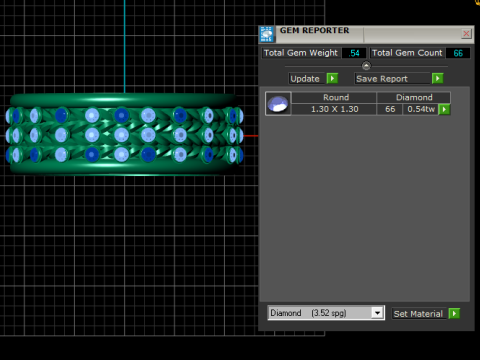This screenshot has width=480, height=360.
Task: Click the Diamond column header
Action: click(414, 97)
